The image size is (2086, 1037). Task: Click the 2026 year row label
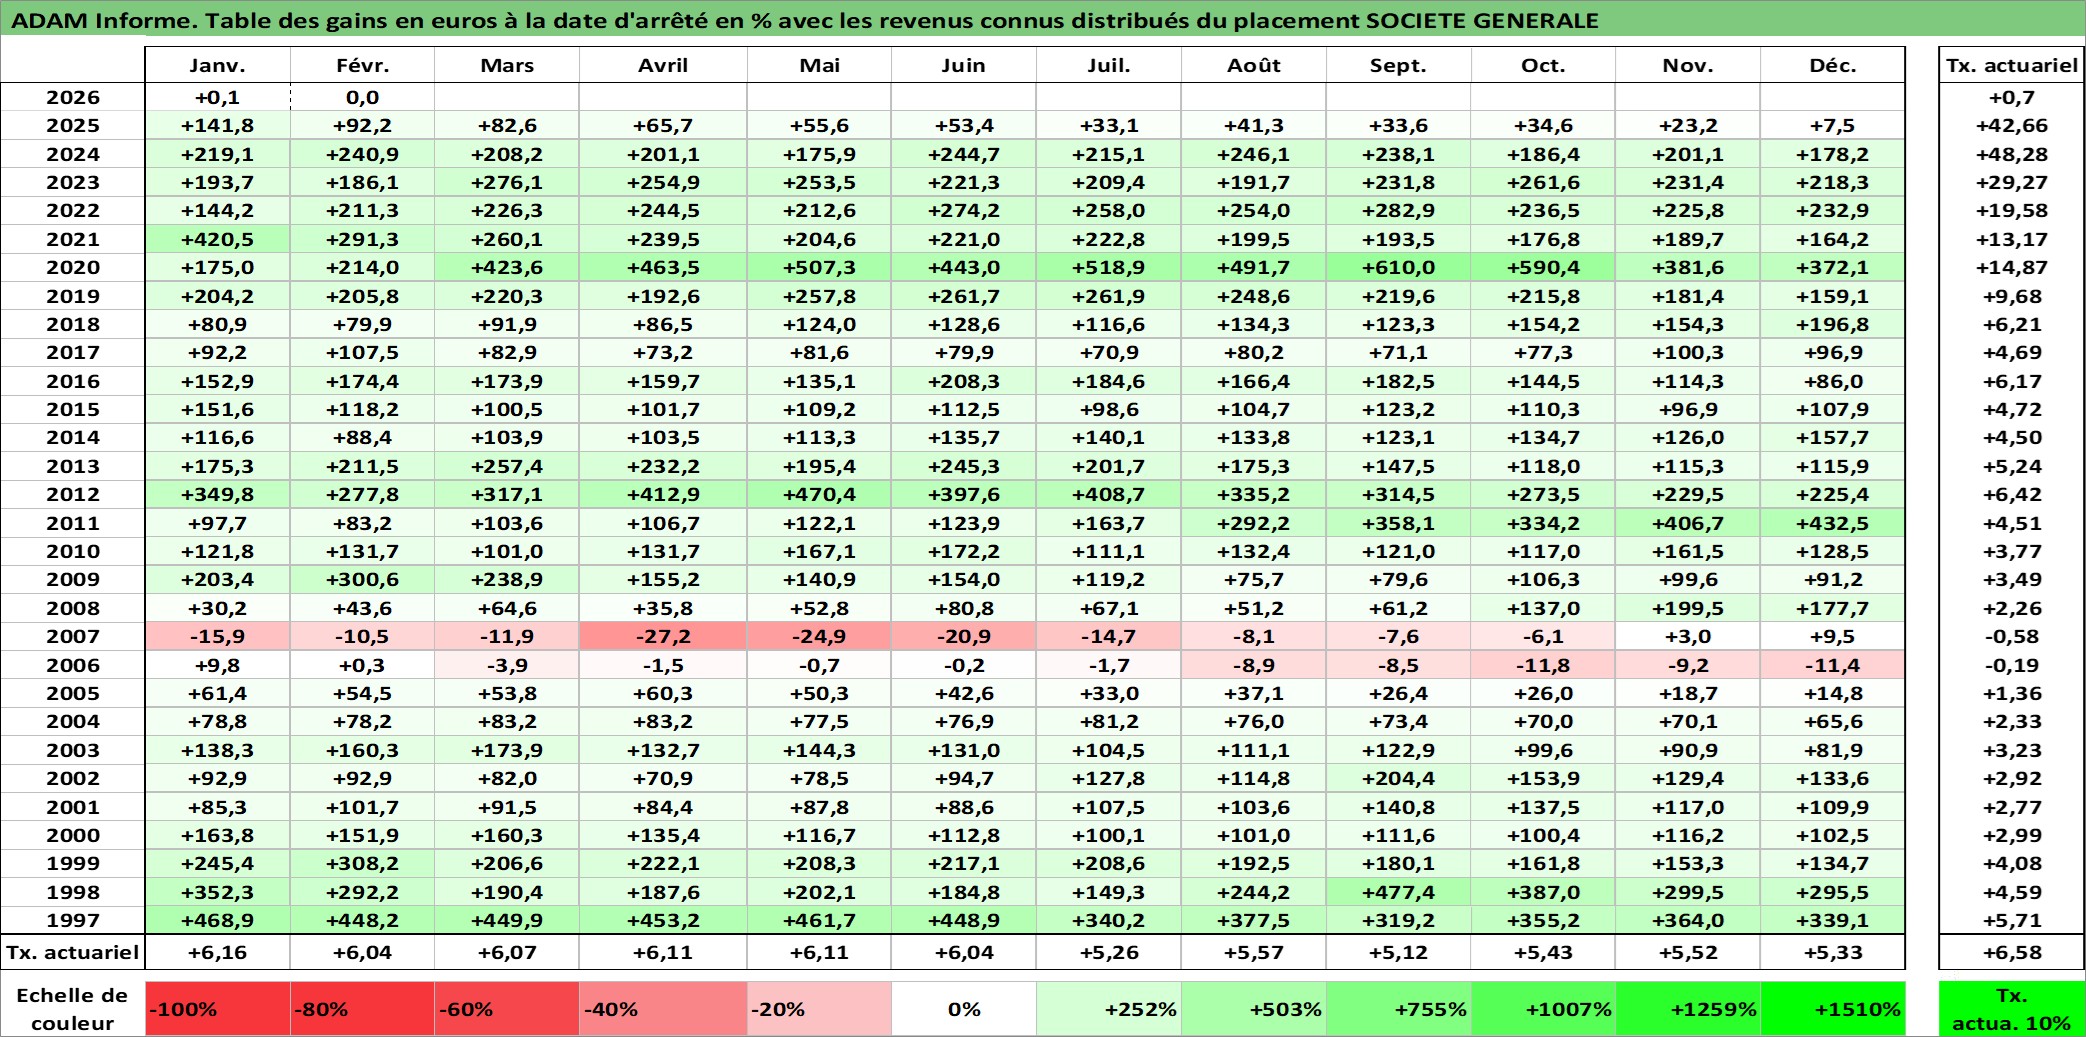pos(73,97)
